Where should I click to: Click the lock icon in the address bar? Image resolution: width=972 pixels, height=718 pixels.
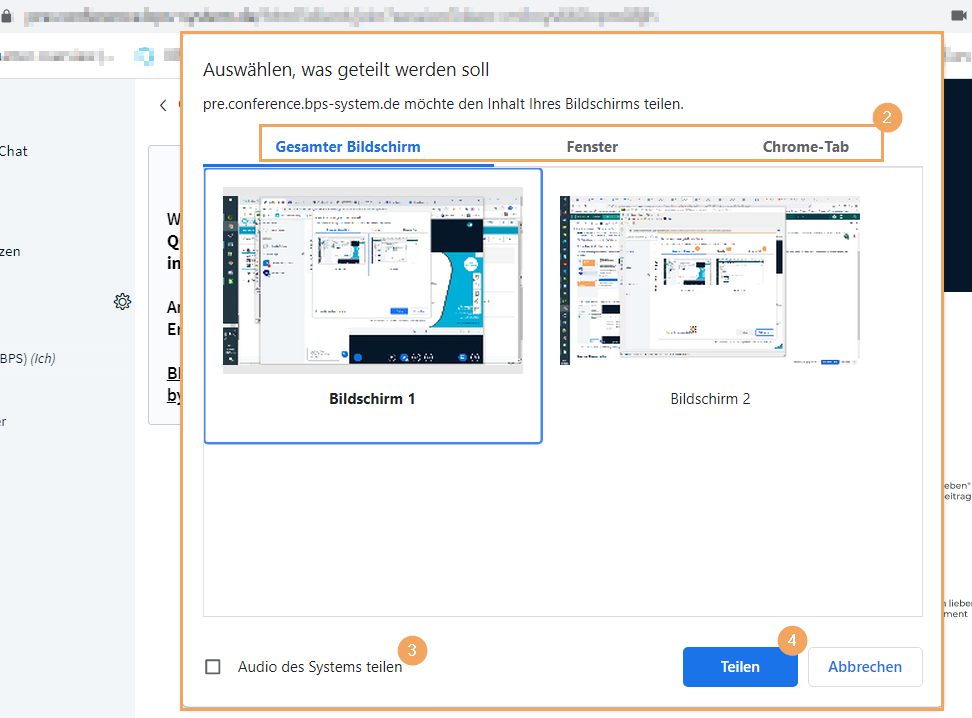[x=6, y=17]
